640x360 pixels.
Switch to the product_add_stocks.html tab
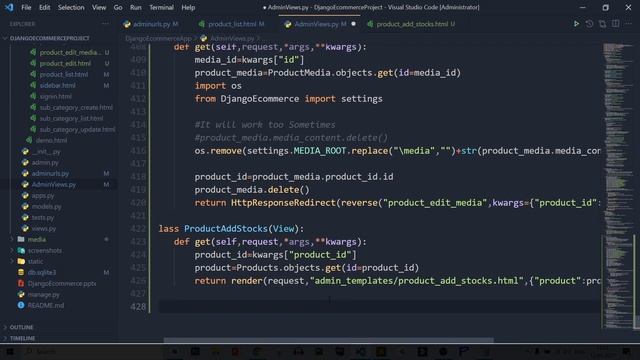(x=411, y=24)
